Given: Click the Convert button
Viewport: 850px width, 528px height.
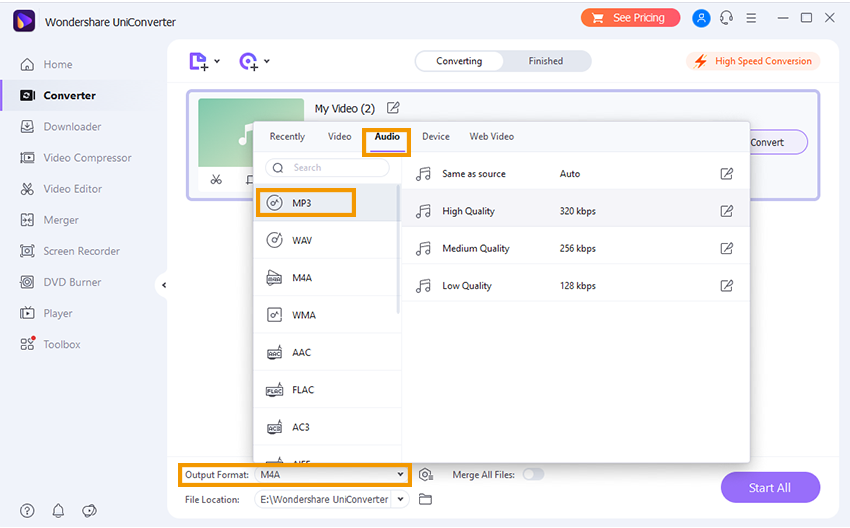Looking at the screenshot, I should [x=778, y=143].
